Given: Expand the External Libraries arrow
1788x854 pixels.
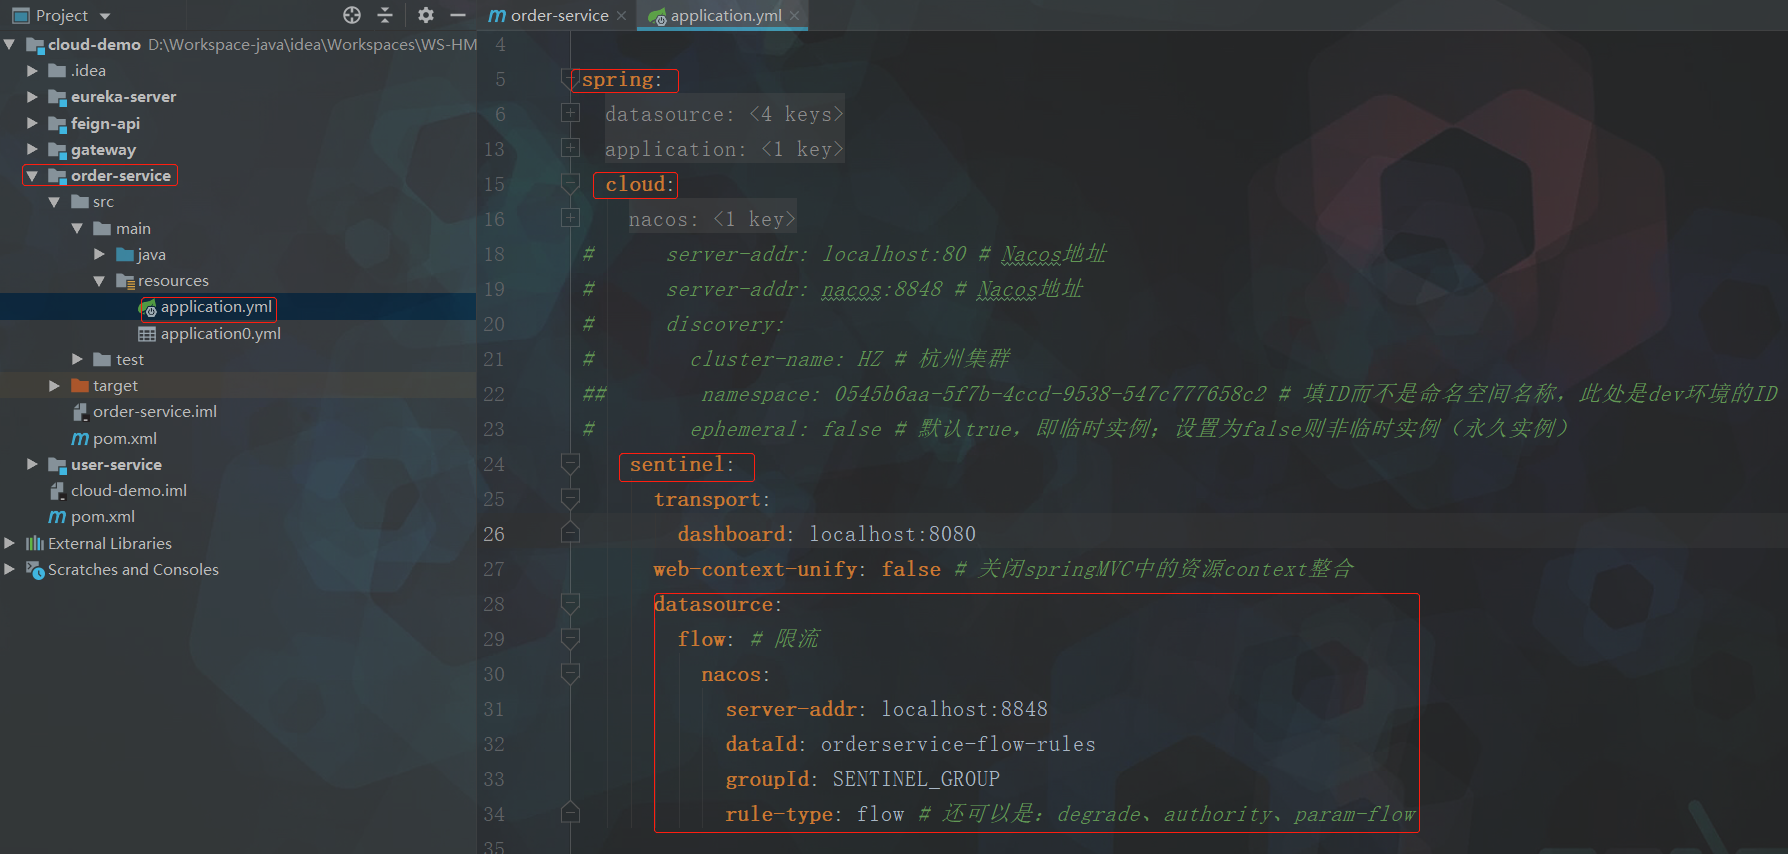Looking at the screenshot, I should [10, 544].
